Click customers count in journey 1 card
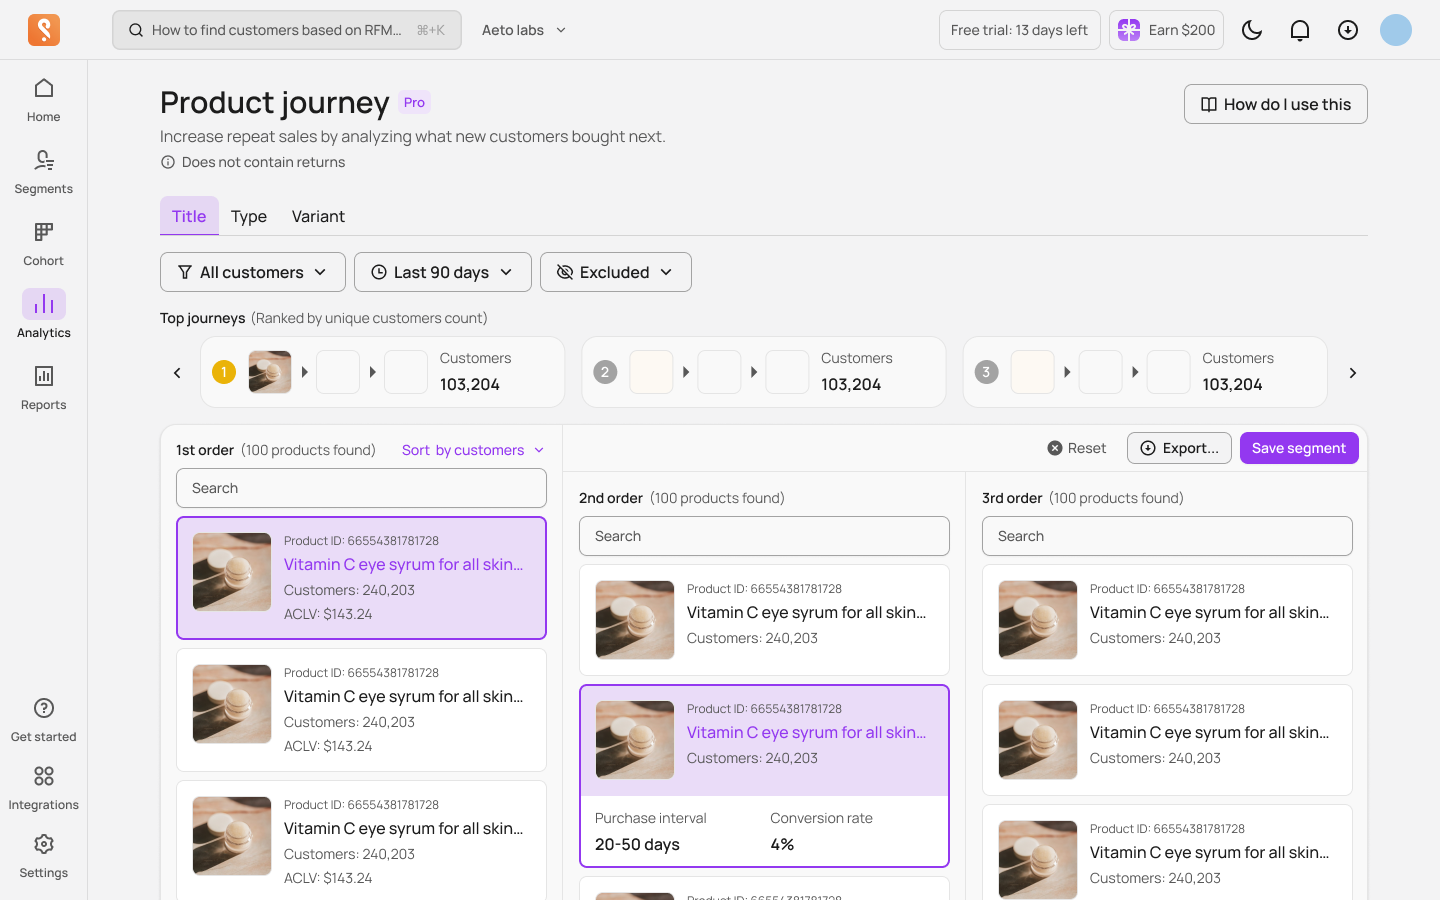The height and width of the screenshot is (900, 1440). click(x=470, y=384)
